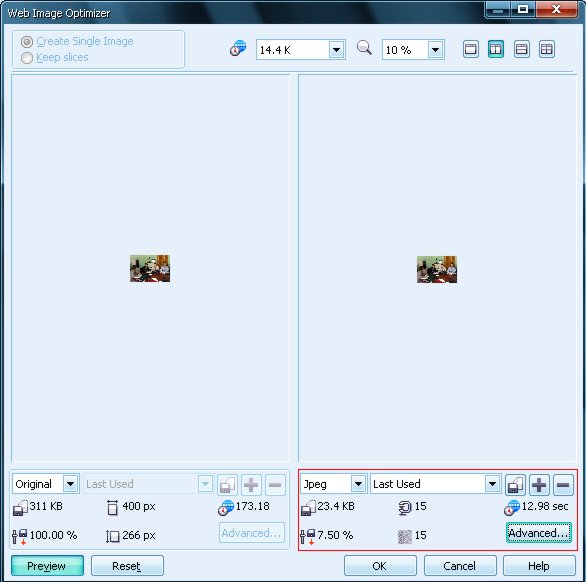
Task: Click the 12.98 sec download time icon
Action: [512, 508]
